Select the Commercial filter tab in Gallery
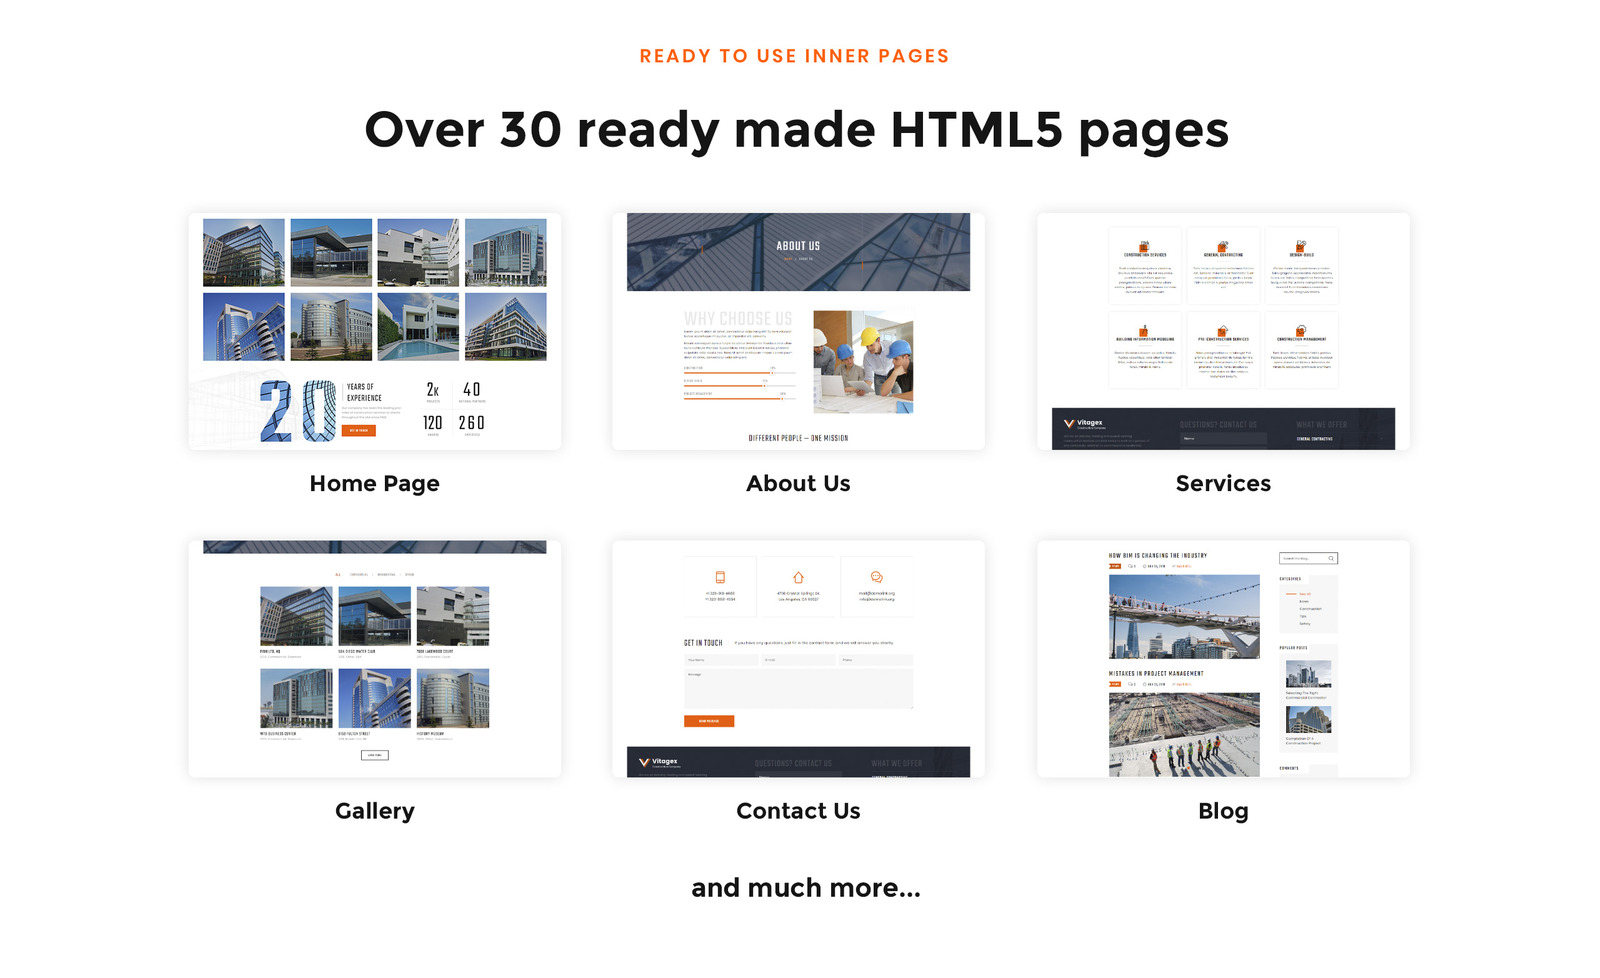 tap(359, 574)
